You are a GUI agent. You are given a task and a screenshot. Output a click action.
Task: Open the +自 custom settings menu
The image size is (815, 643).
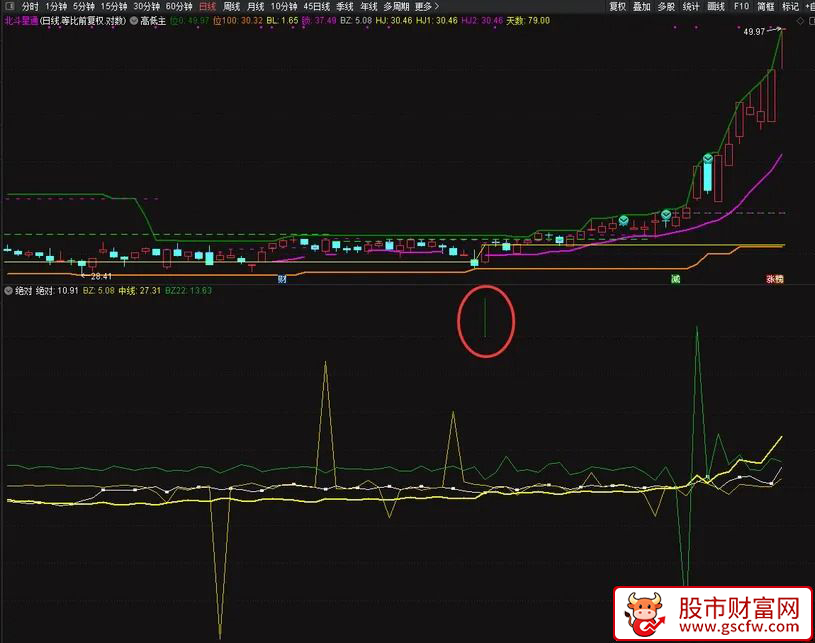click(808, 6)
